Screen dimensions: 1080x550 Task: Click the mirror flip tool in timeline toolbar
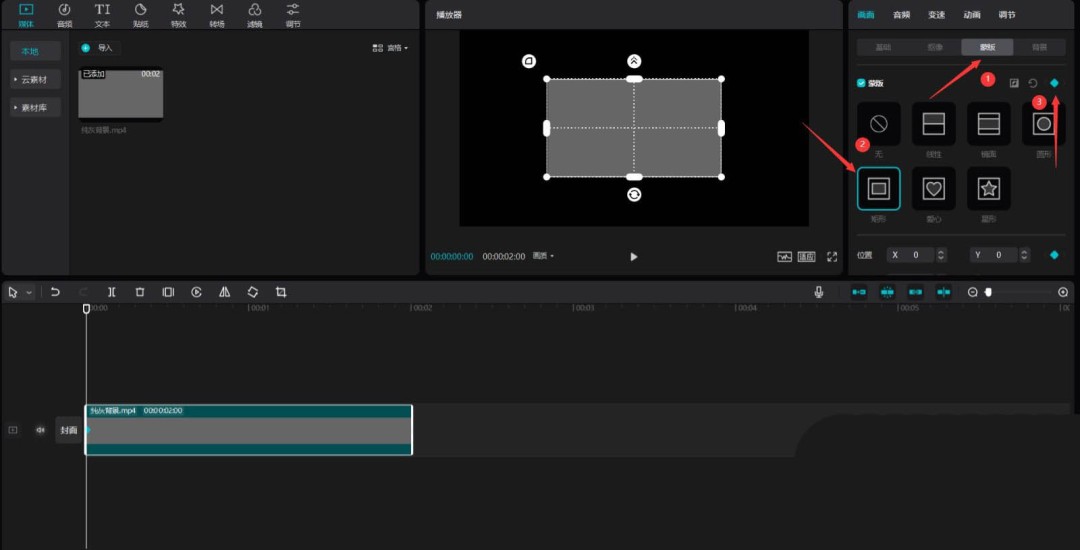[225, 292]
